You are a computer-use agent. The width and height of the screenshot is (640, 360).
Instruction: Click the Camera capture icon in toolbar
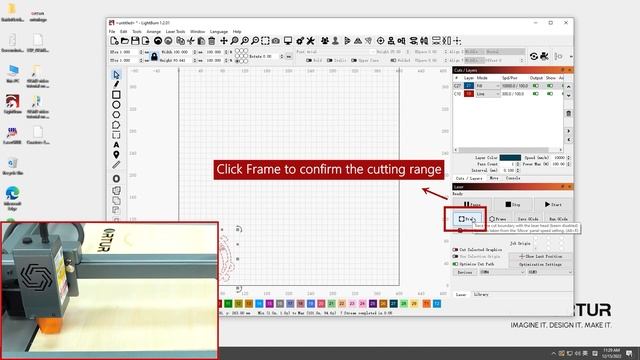(276, 41)
